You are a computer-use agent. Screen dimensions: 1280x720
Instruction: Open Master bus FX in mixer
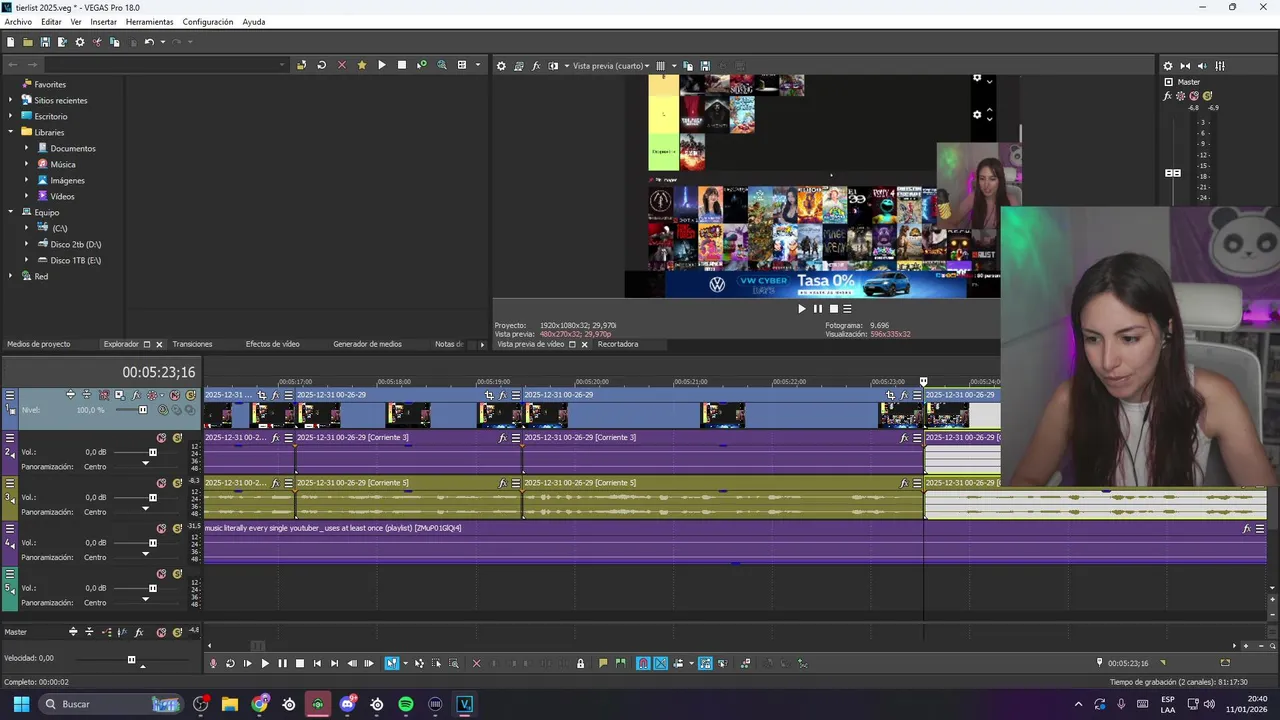(1168, 96)
